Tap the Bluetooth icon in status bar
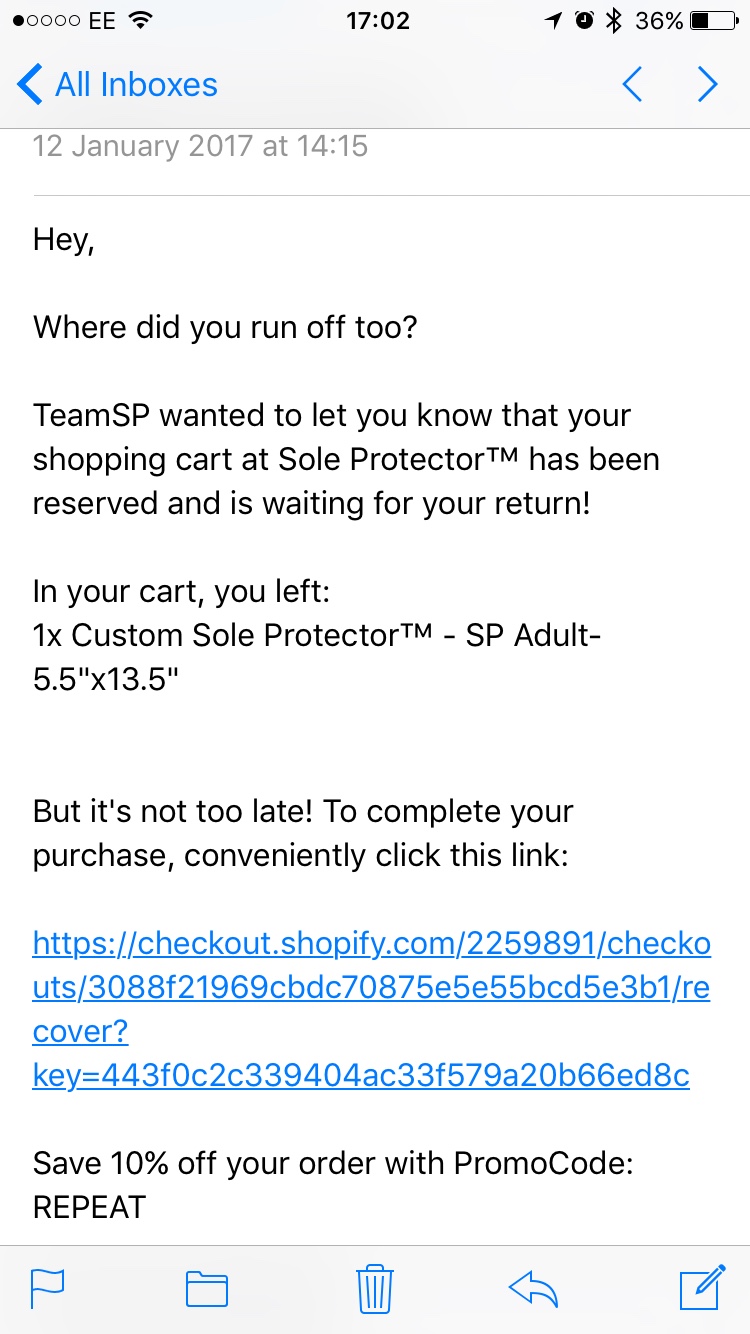750x1334 pixels. click(x=614, y=21)
